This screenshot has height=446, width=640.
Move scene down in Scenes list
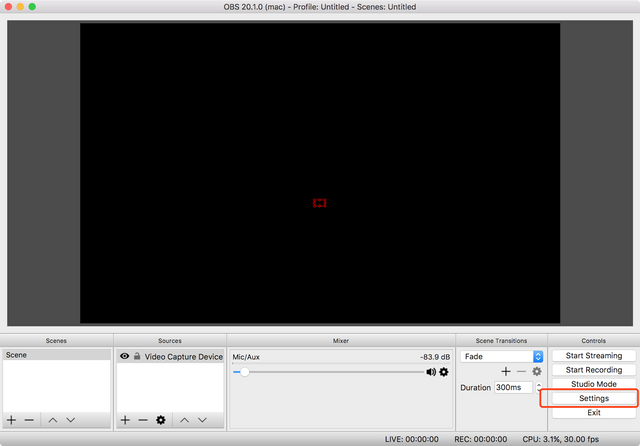(71, 420)
